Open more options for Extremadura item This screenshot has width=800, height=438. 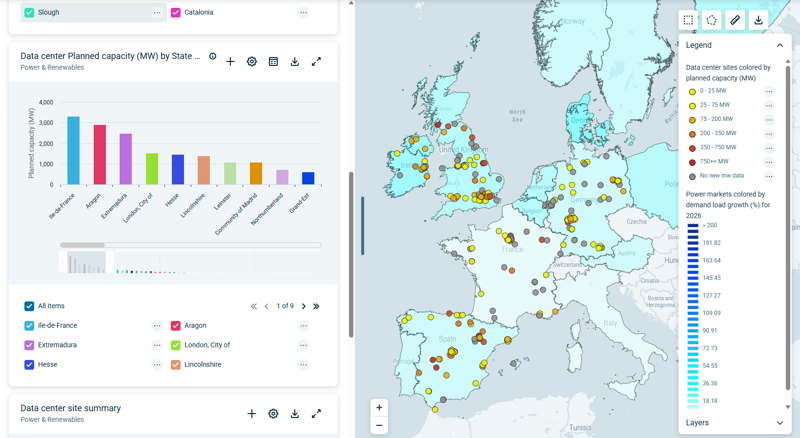tap(157, 345)
